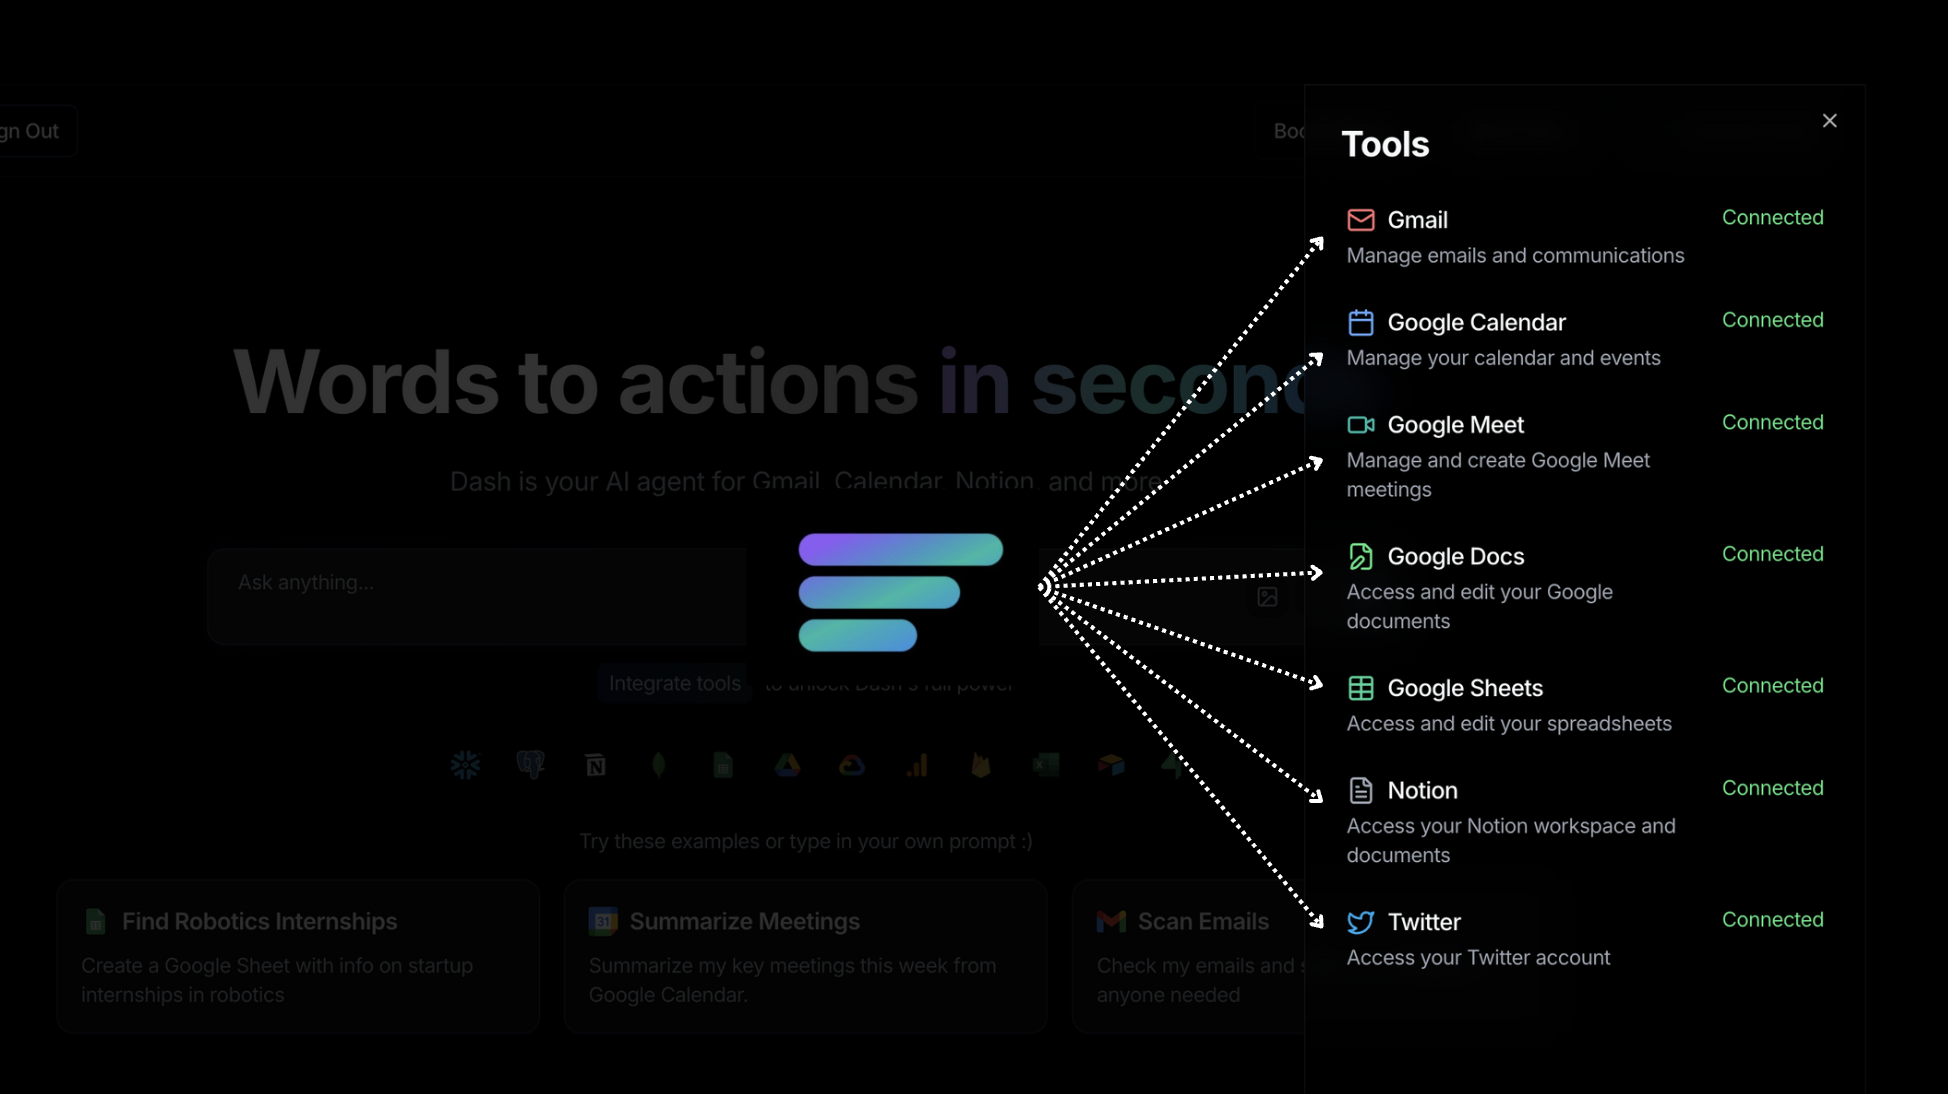This screenshot has width=1948, height=1094.
Task: Click the Dash gradient logo
Action: coord(900,592)
